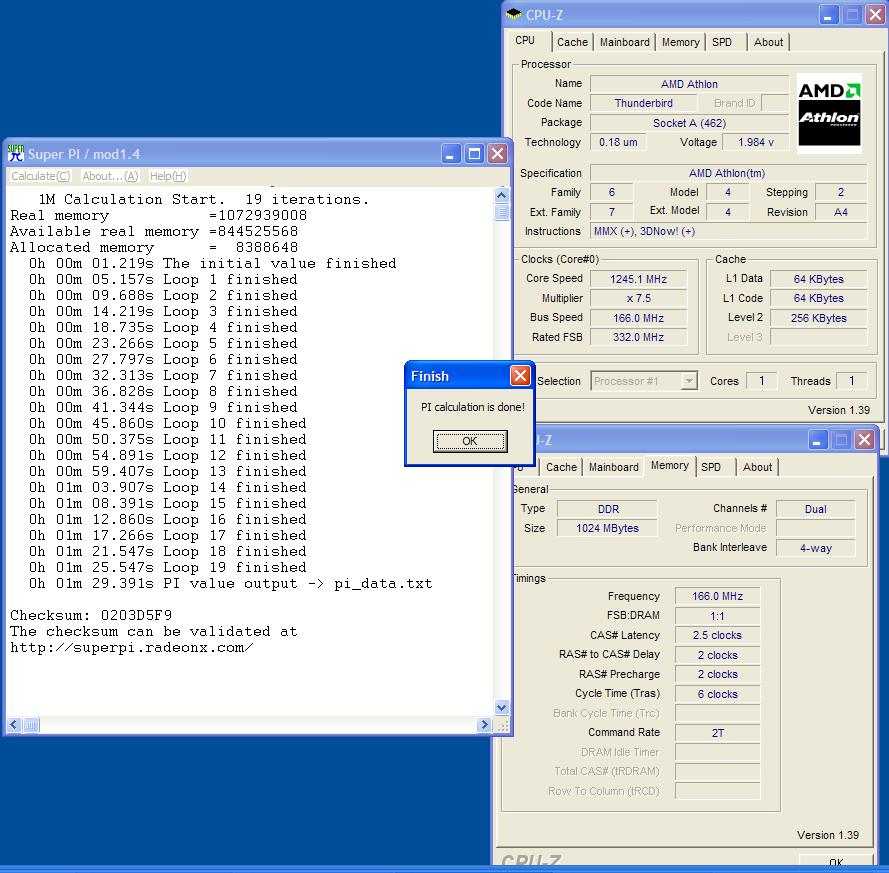Click the Command Rate value 2T
This screenshot has height=873, width=889.
tap(717, 733)
